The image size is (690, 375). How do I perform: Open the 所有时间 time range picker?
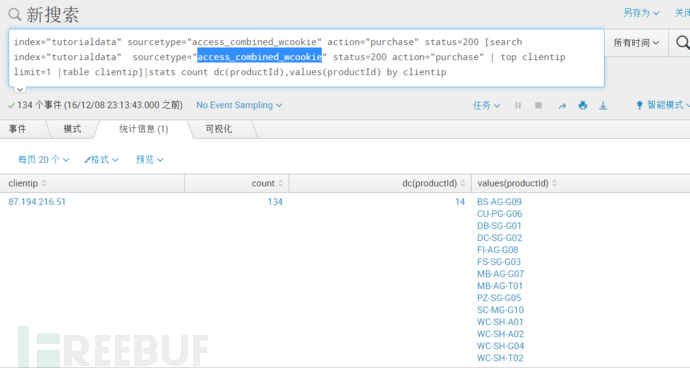tap(636, 43)
